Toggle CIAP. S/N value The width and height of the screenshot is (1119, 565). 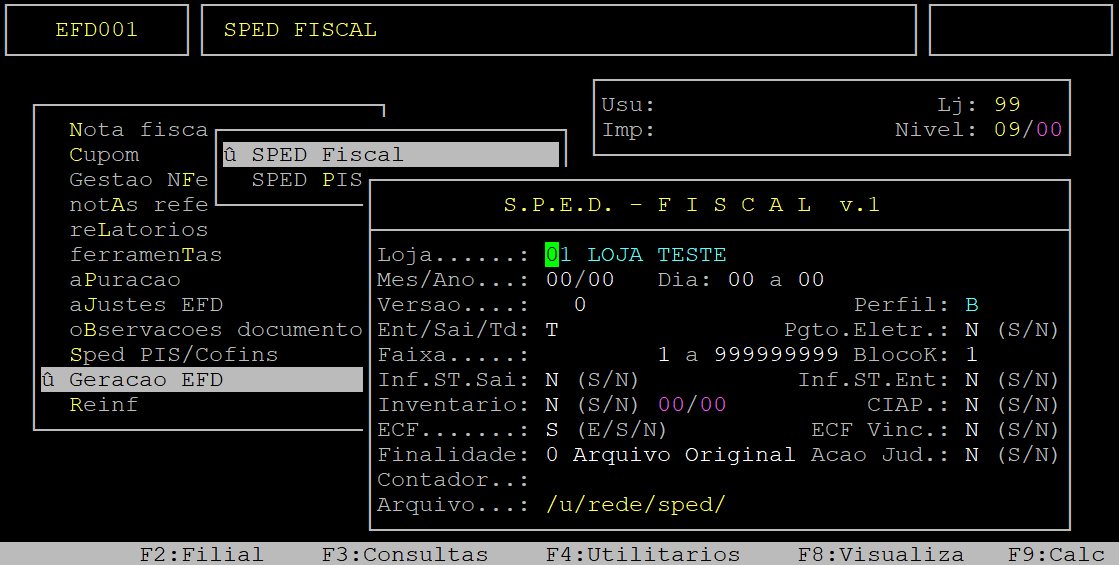971,404
